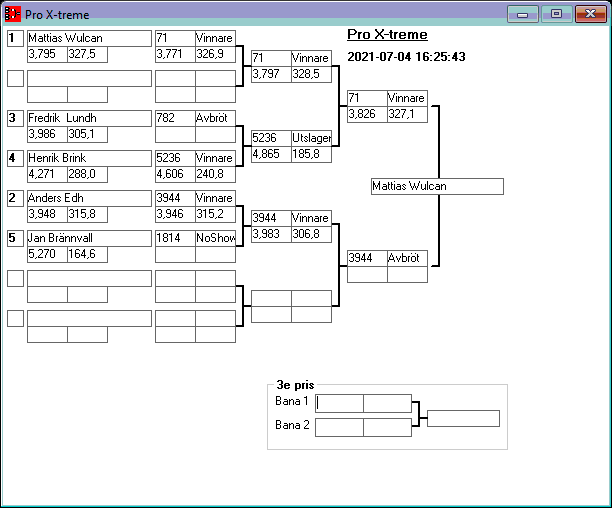Click the Jan Brännvall name field
This screenshot has width=612, height=508.
tap(89, 238)
